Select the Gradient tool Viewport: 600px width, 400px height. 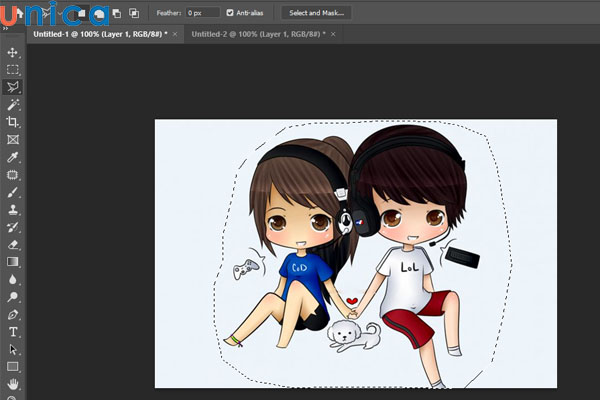[x=13, y=262]
